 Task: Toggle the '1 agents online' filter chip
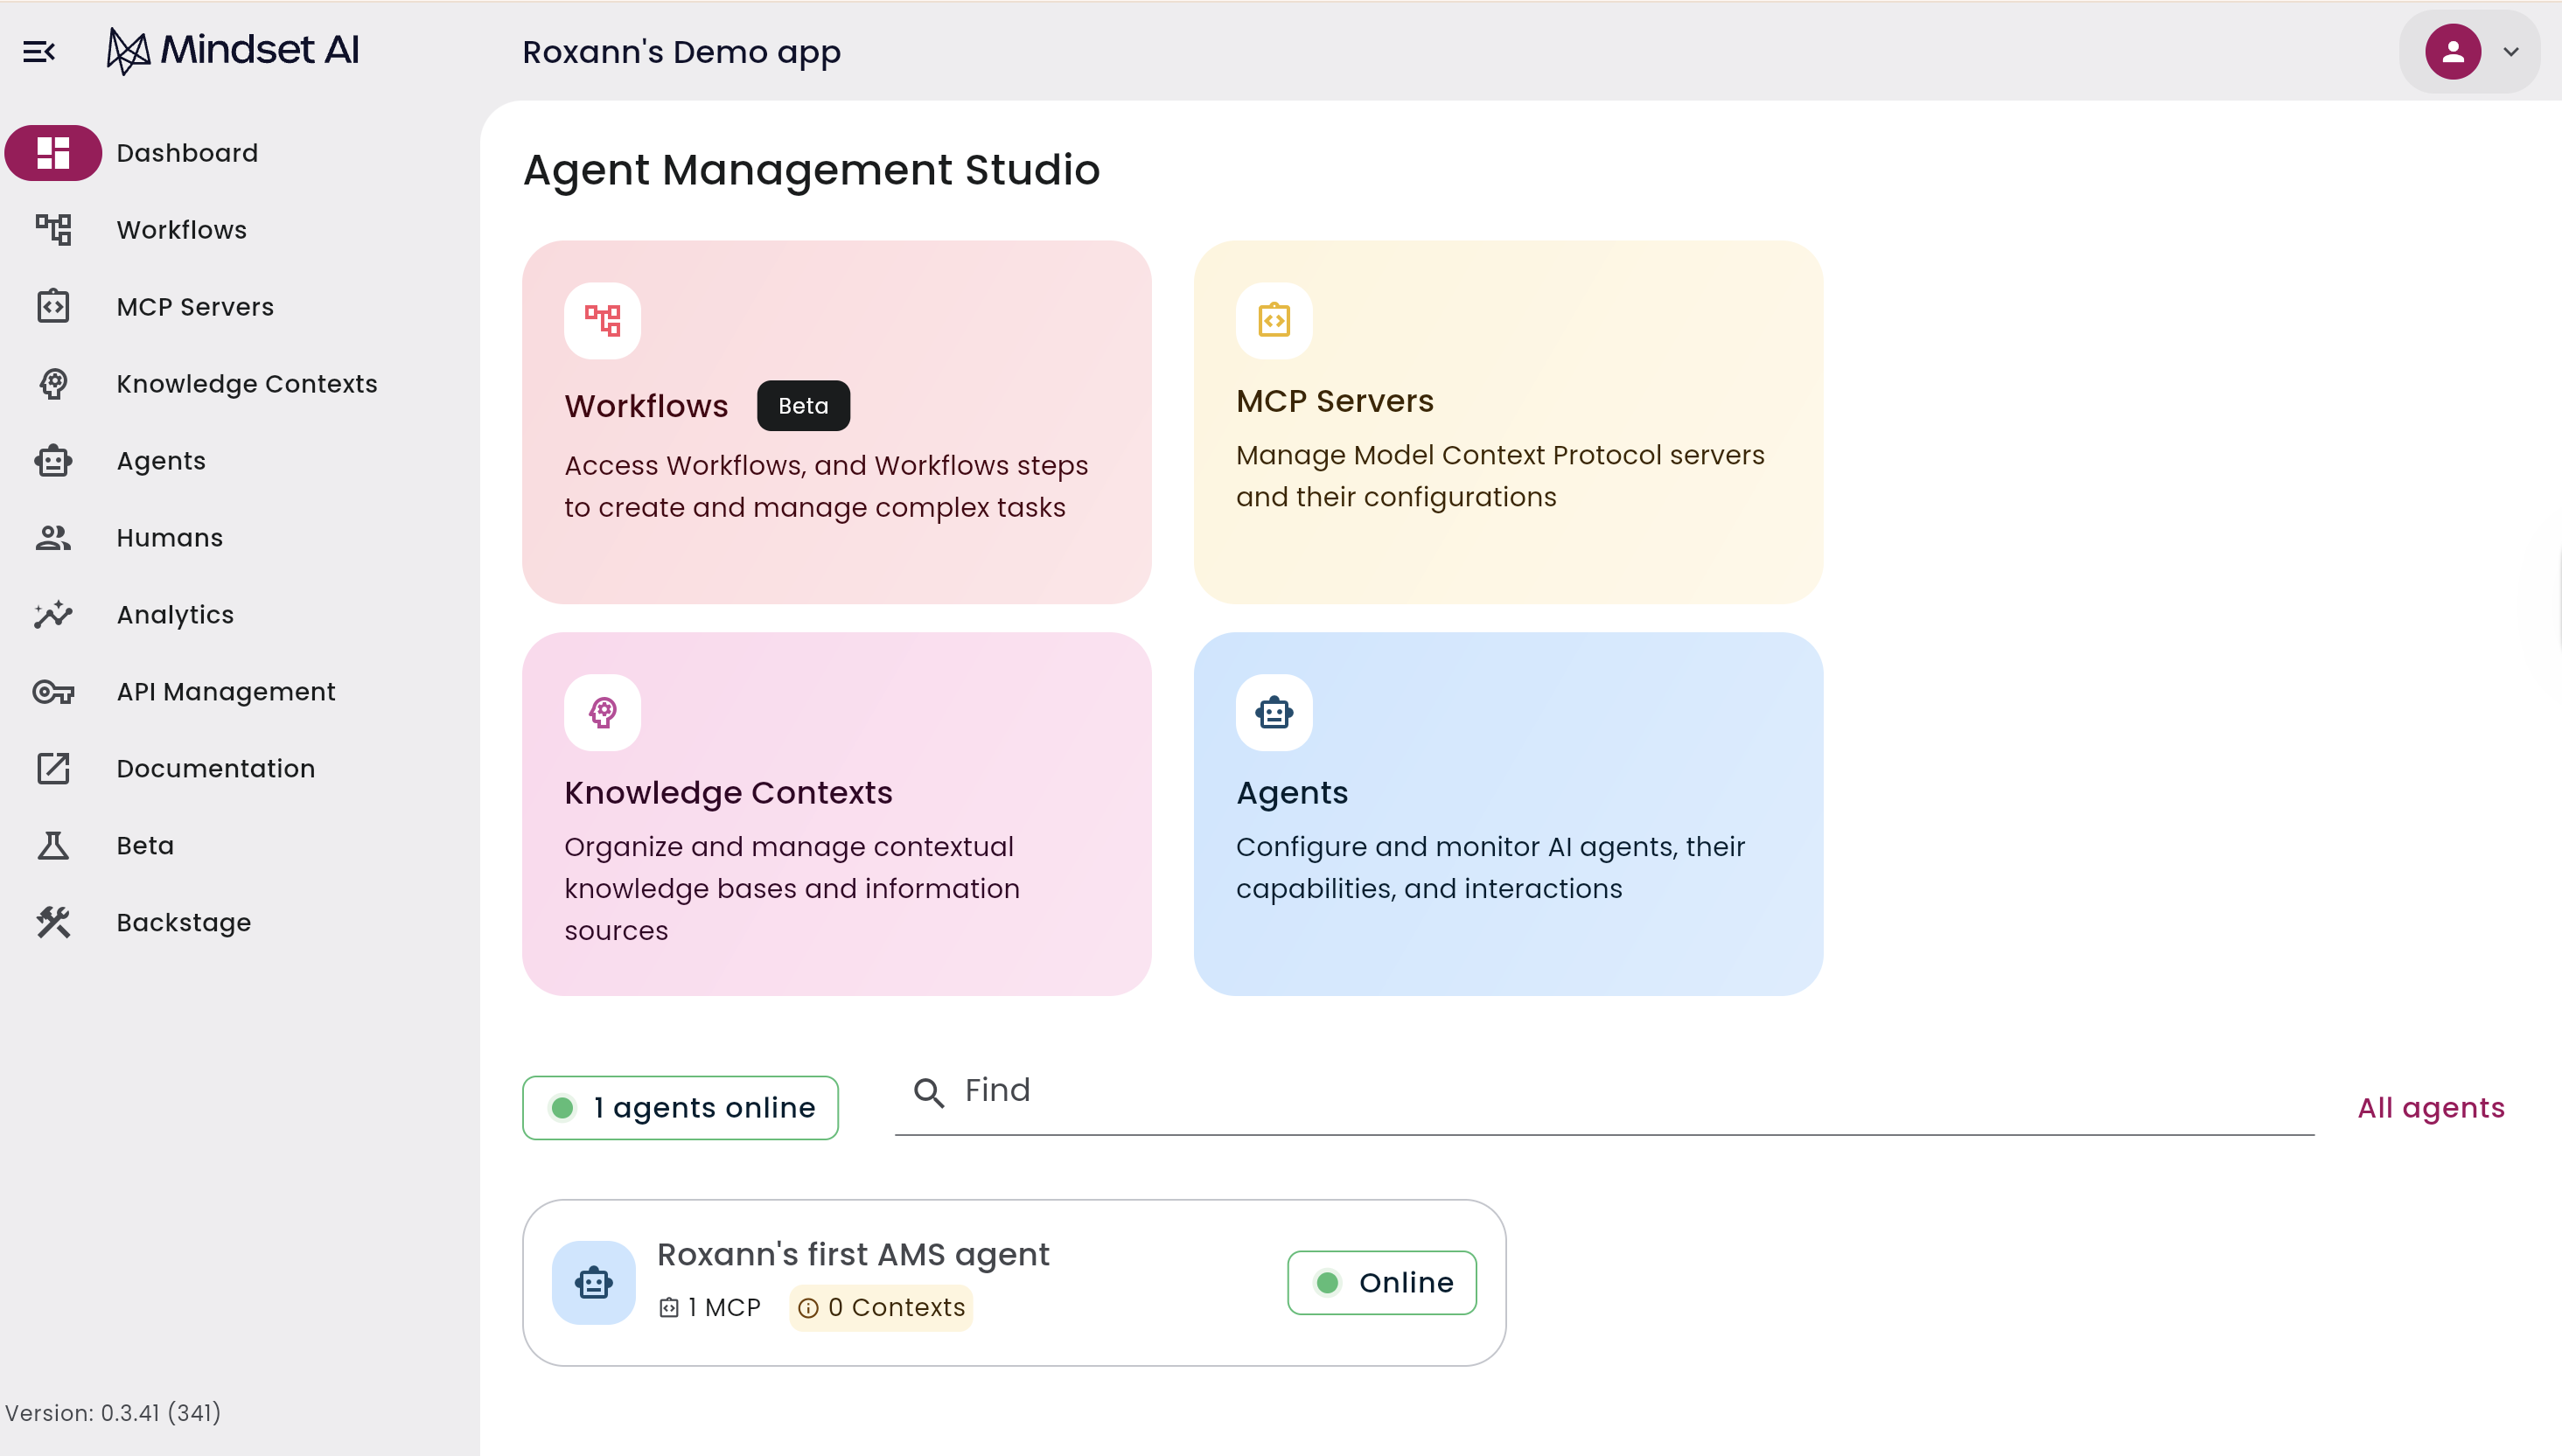pyautogui.click(x=680, y=1108)
